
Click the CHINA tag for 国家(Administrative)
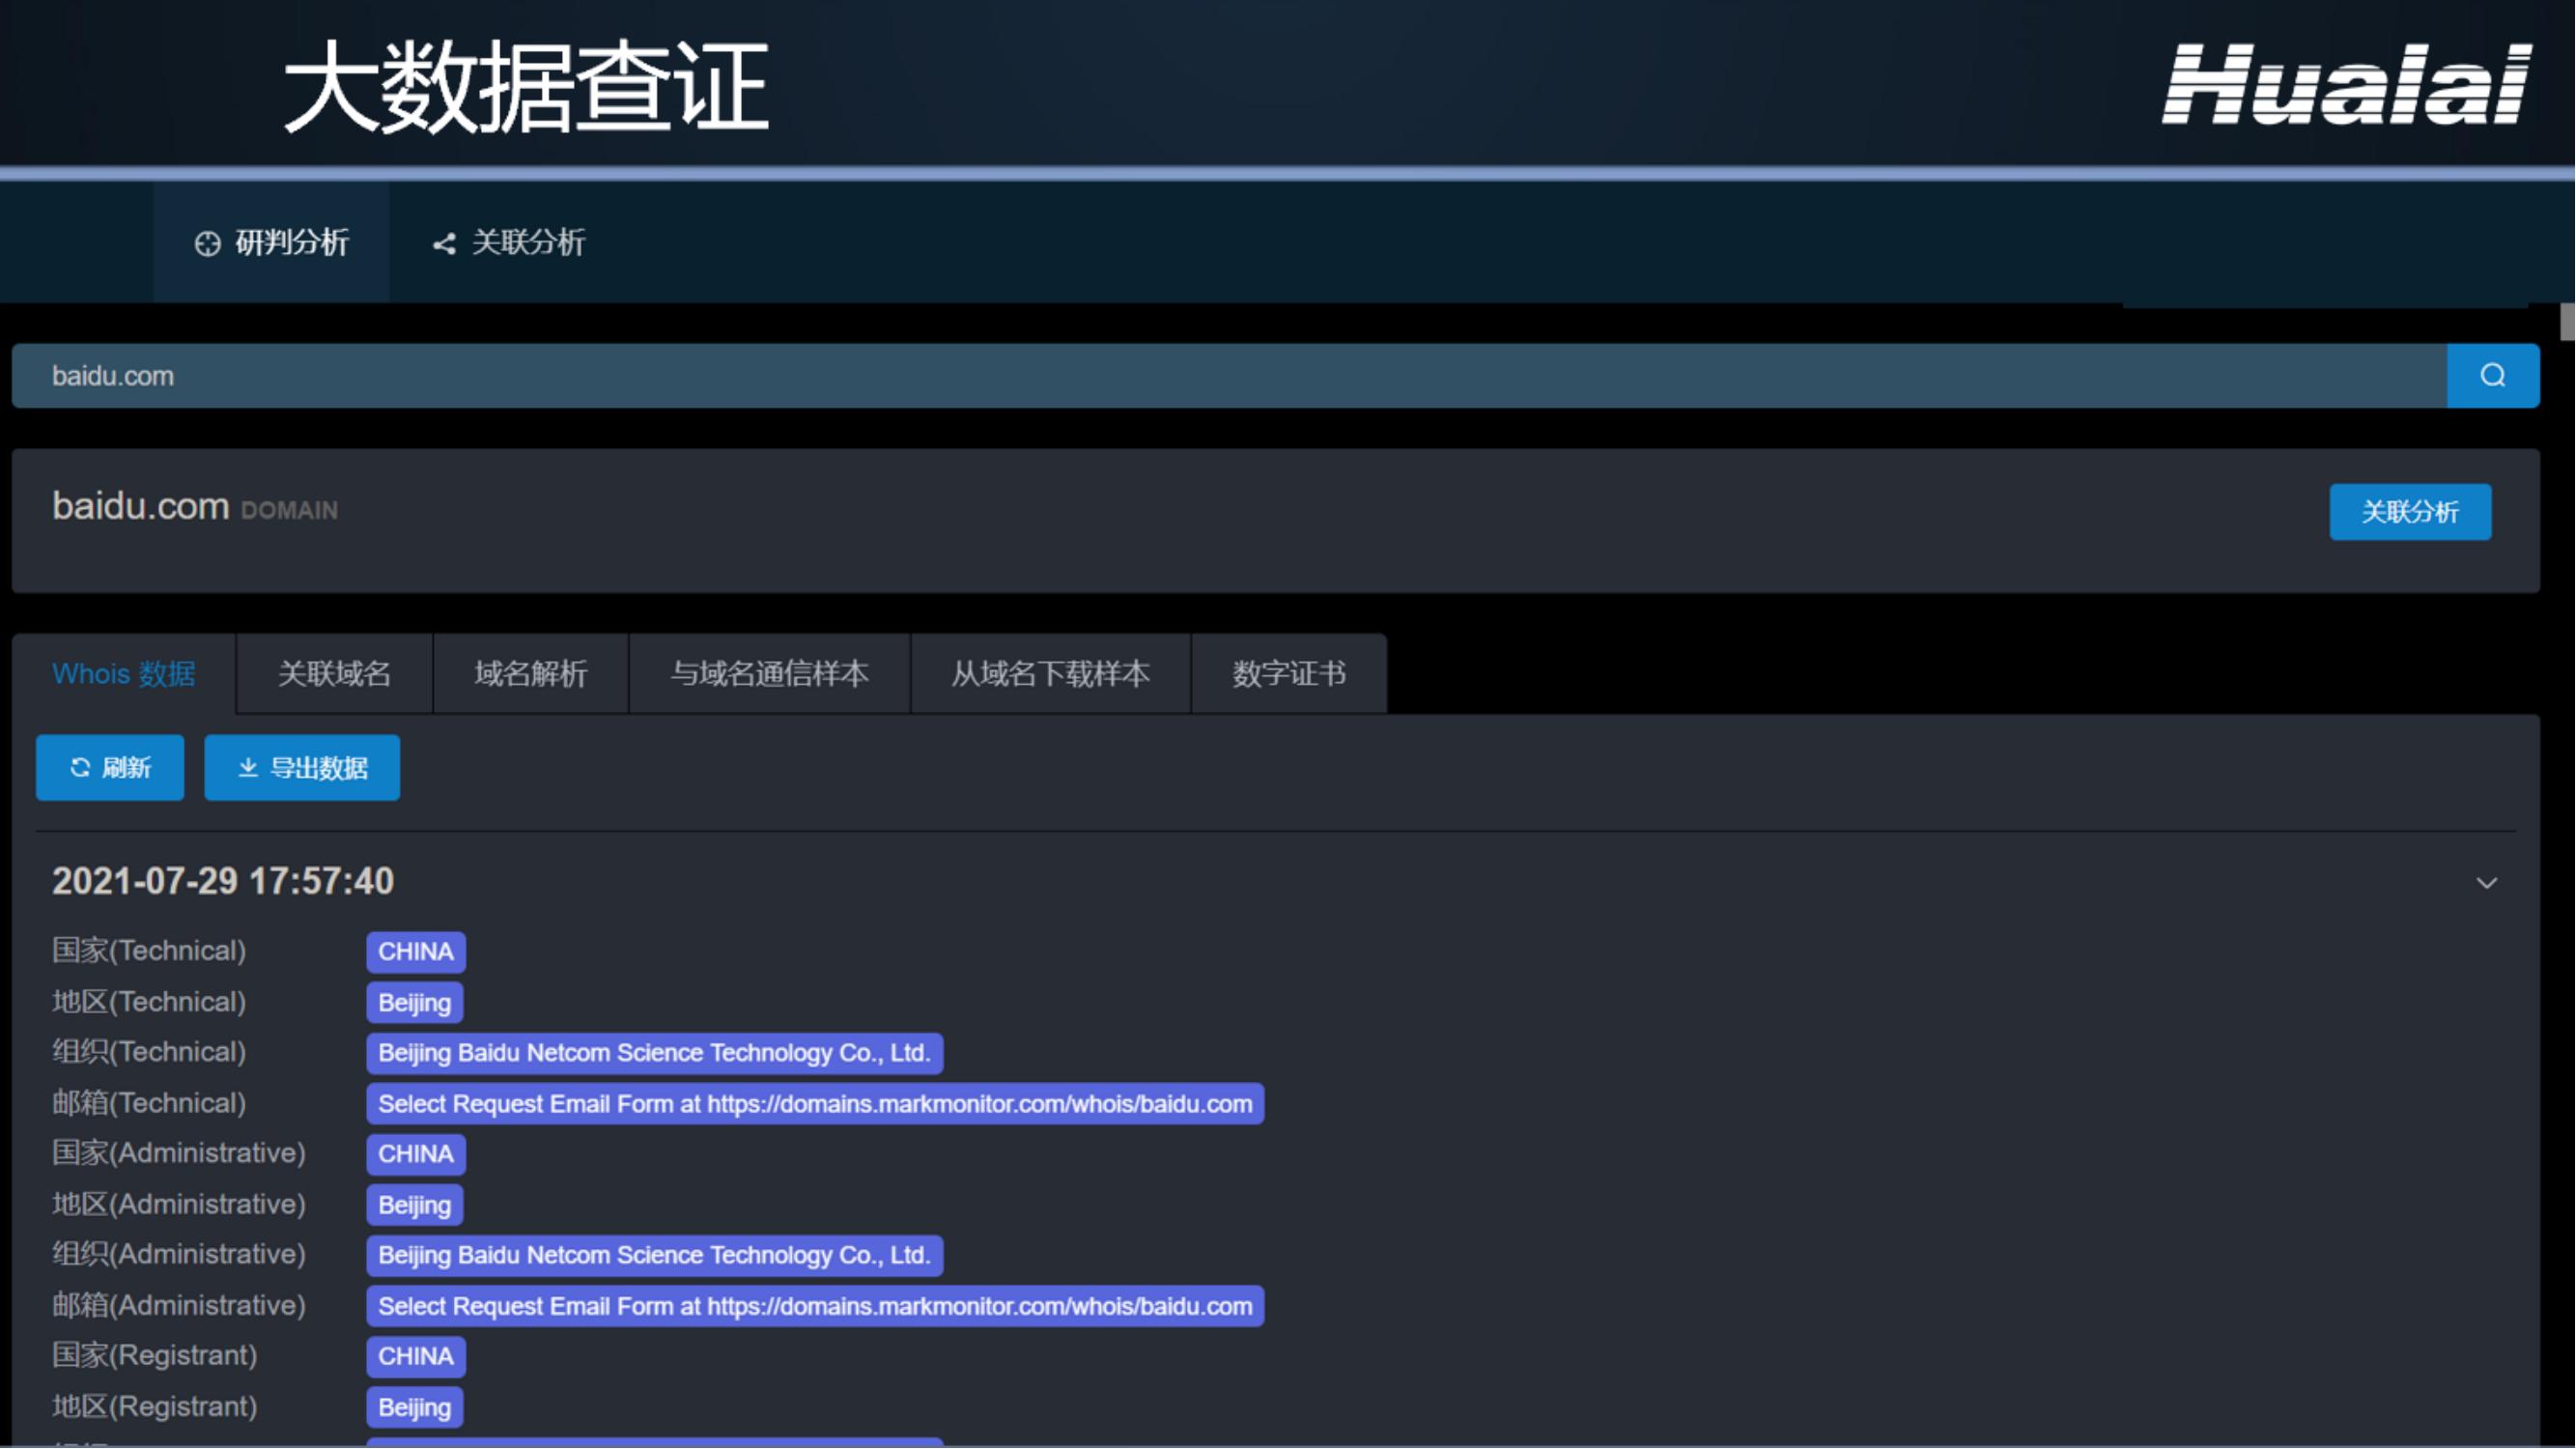416,1154
